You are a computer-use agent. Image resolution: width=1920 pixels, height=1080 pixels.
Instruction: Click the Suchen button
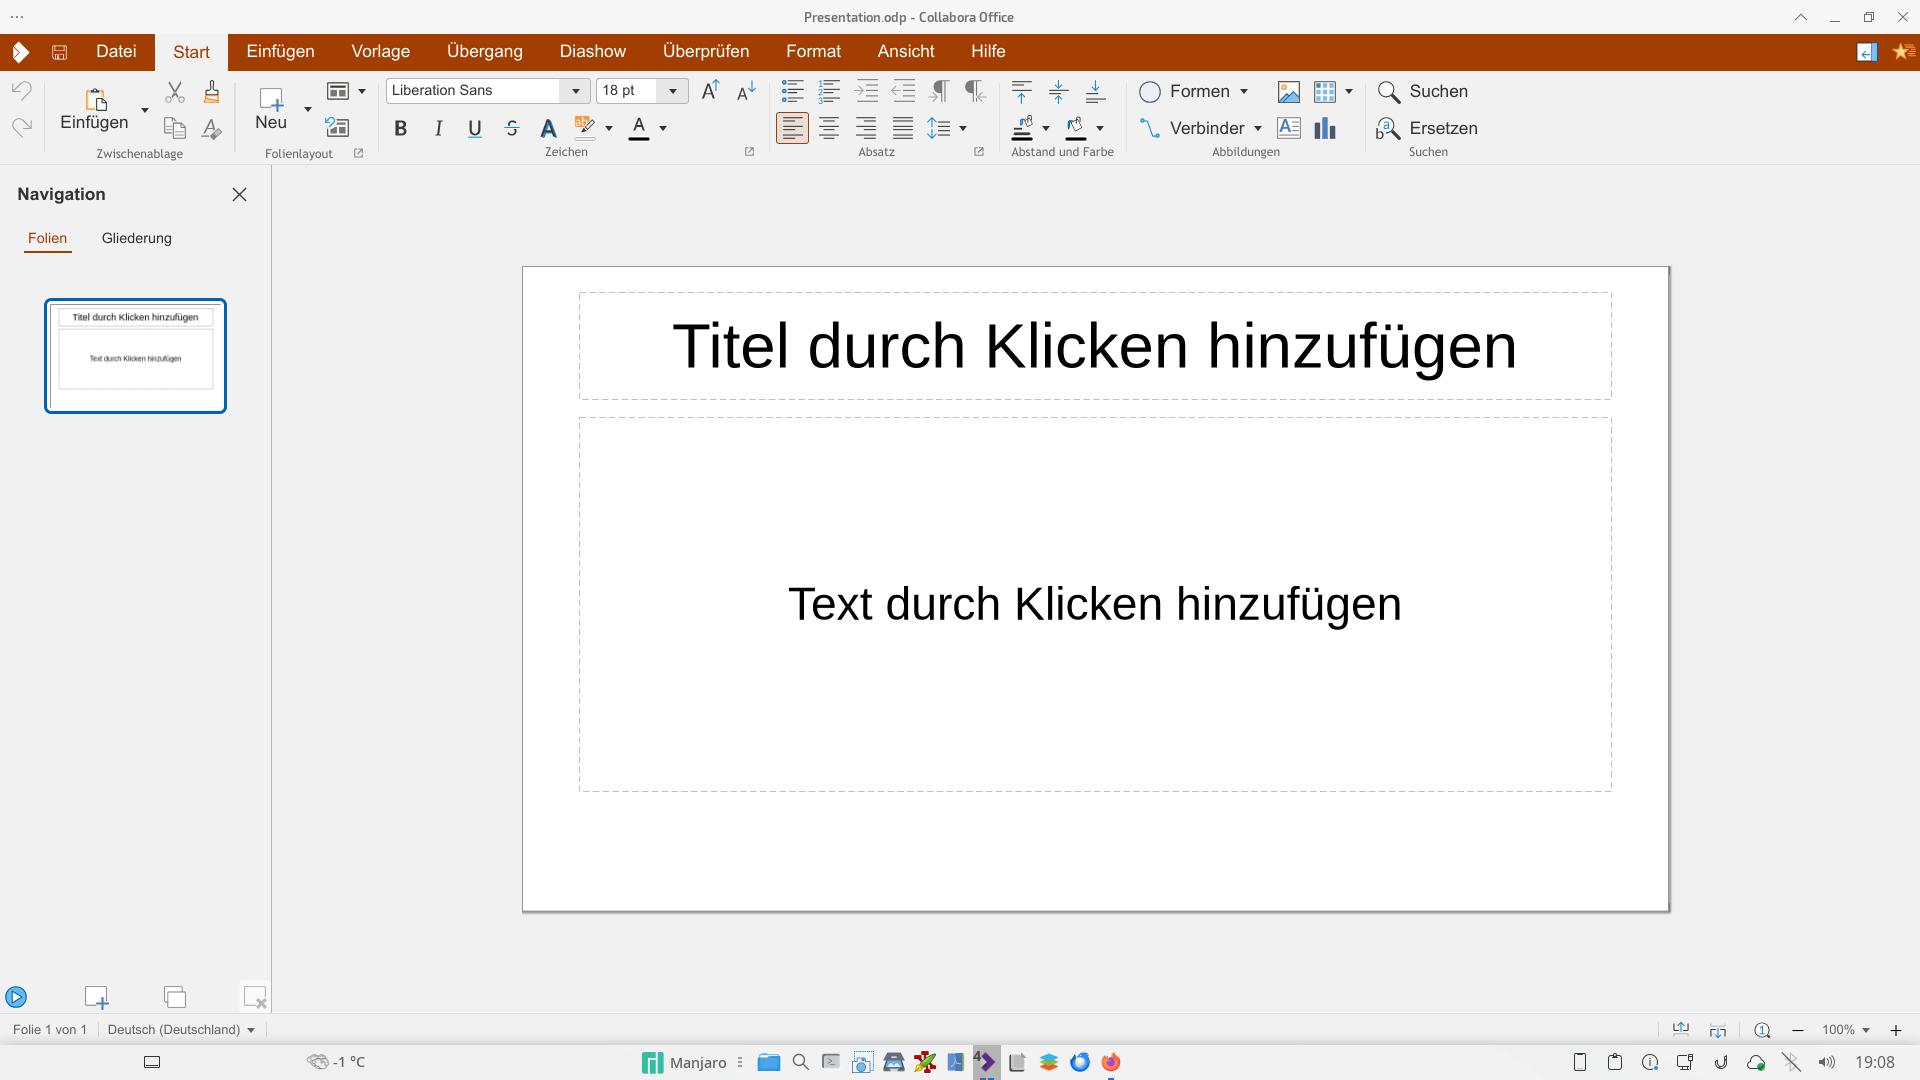pyautogui.click(x=1423, y=91)
